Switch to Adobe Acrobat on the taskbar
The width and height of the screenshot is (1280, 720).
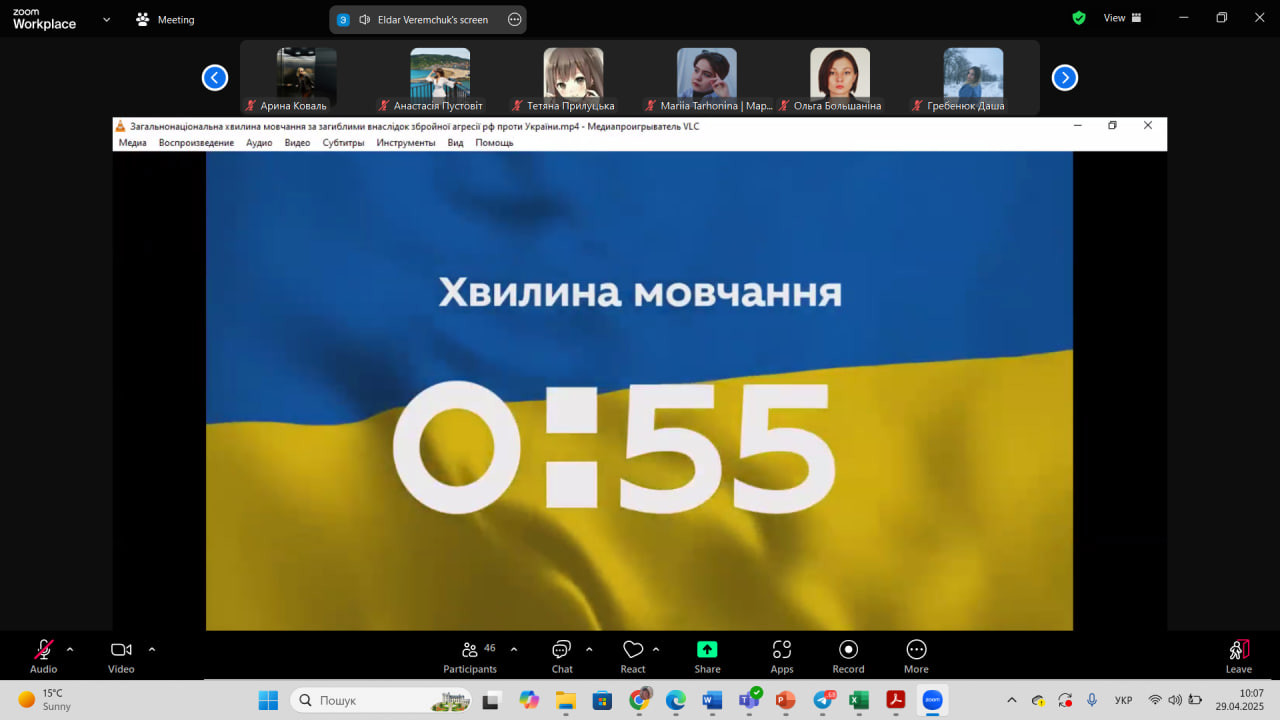click(x=896, y=700)
